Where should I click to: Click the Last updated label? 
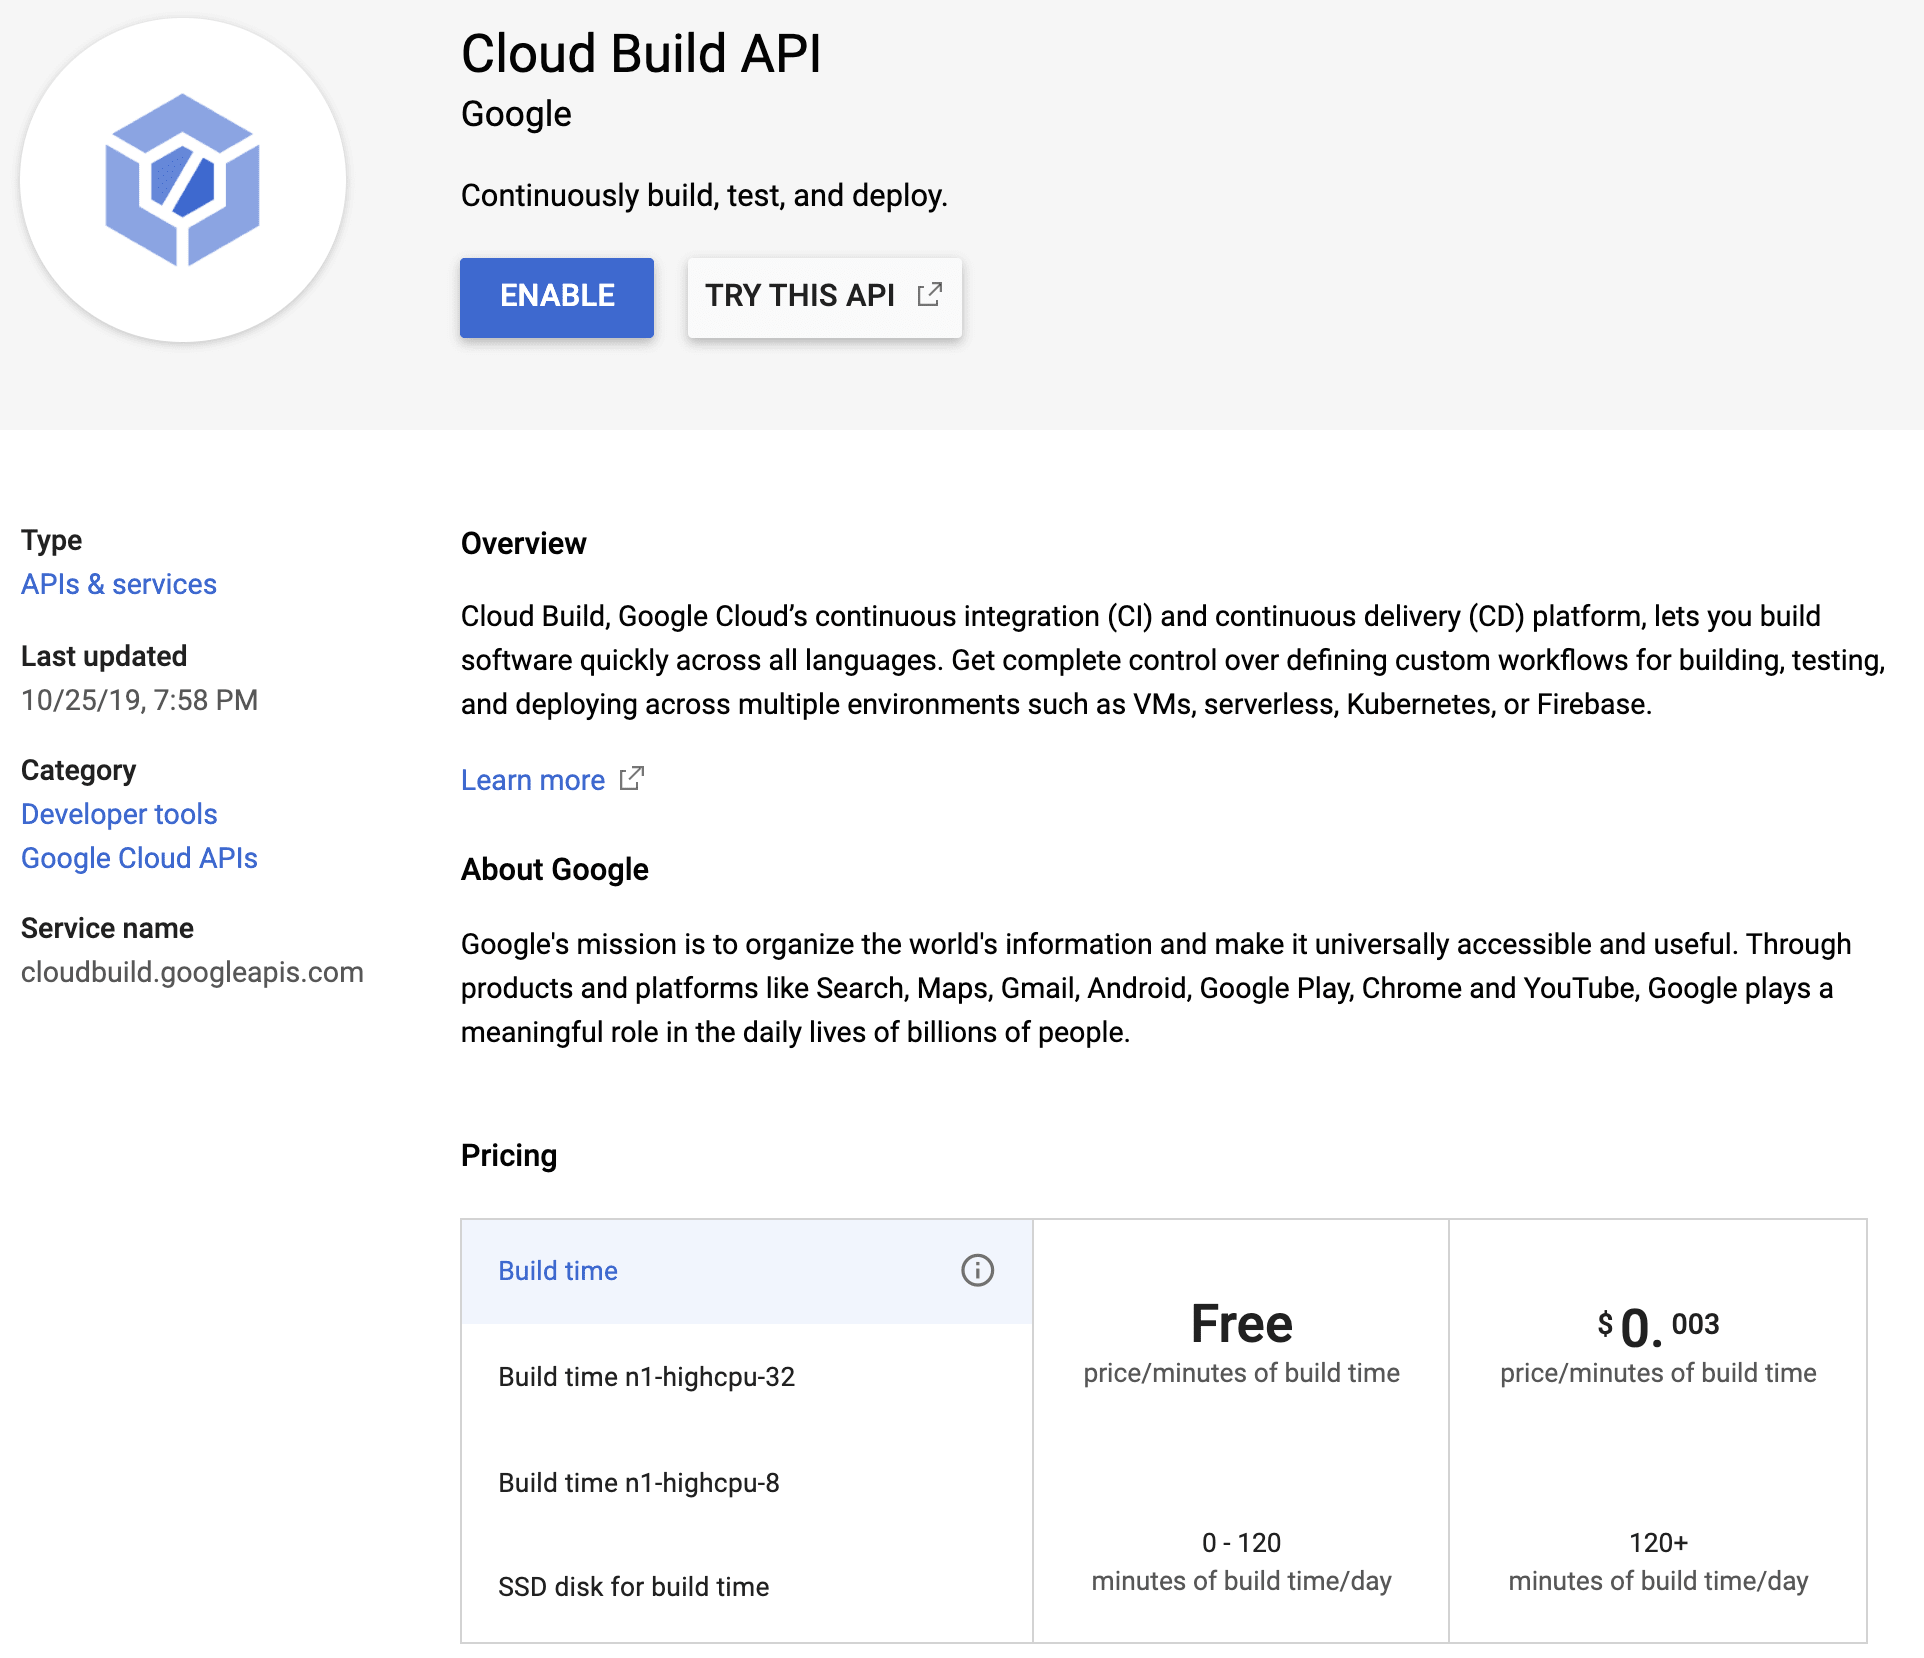pyautogui.click(x=104, y=656)
